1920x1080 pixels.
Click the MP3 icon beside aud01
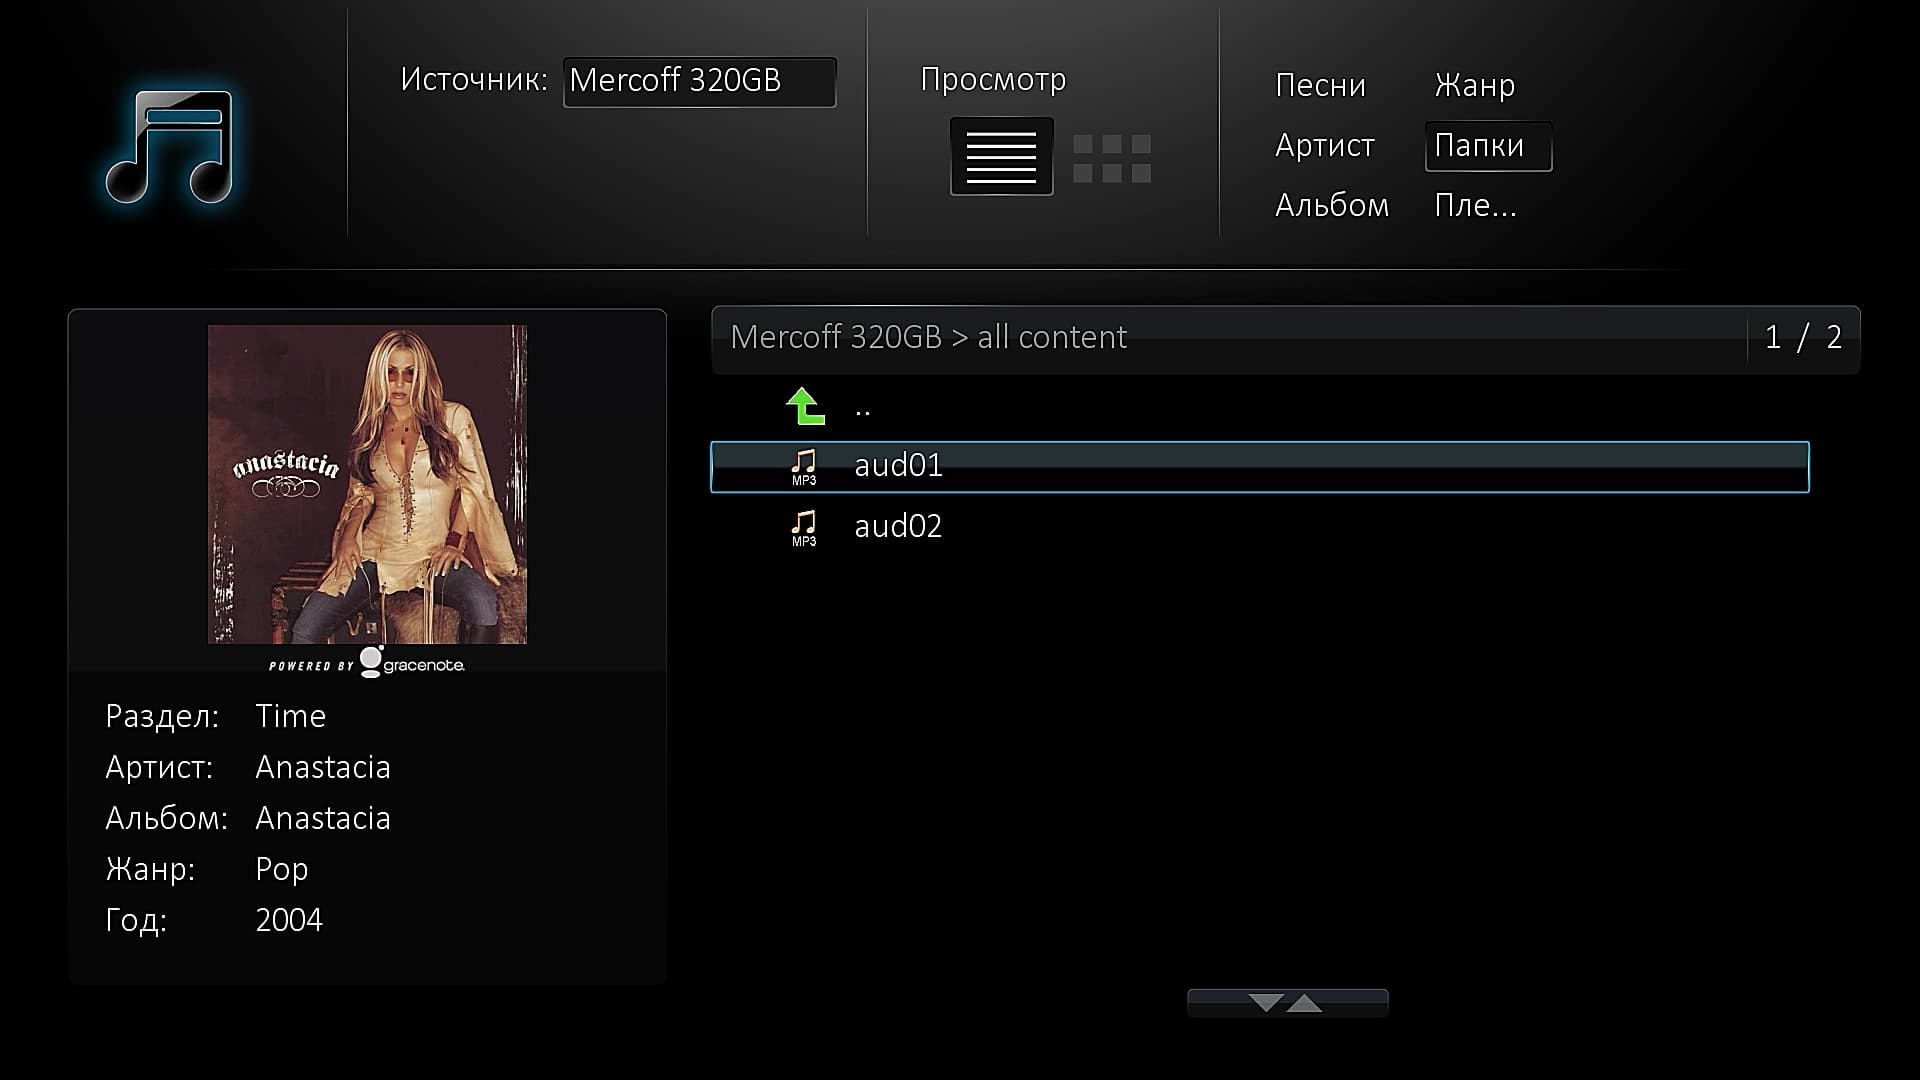pyautogui.click(x=804, y=466)
